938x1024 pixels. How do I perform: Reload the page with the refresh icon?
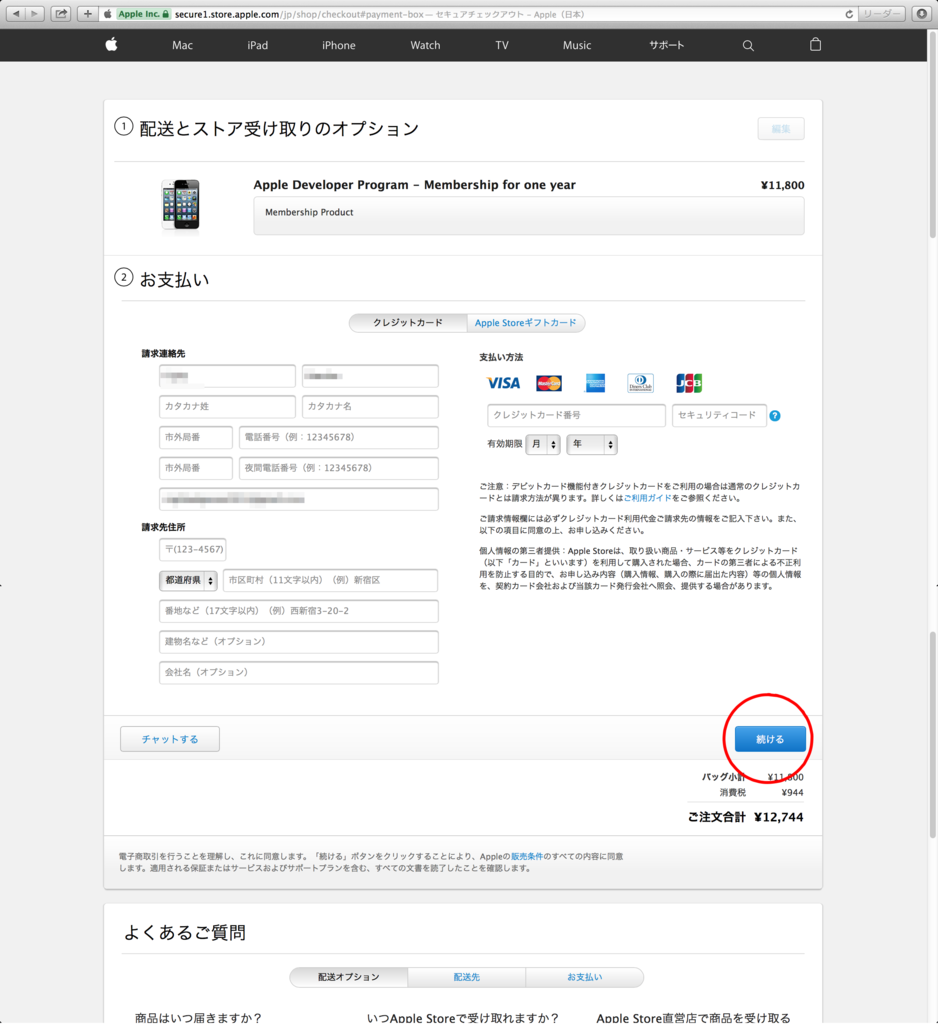click(x=849, y=14)
